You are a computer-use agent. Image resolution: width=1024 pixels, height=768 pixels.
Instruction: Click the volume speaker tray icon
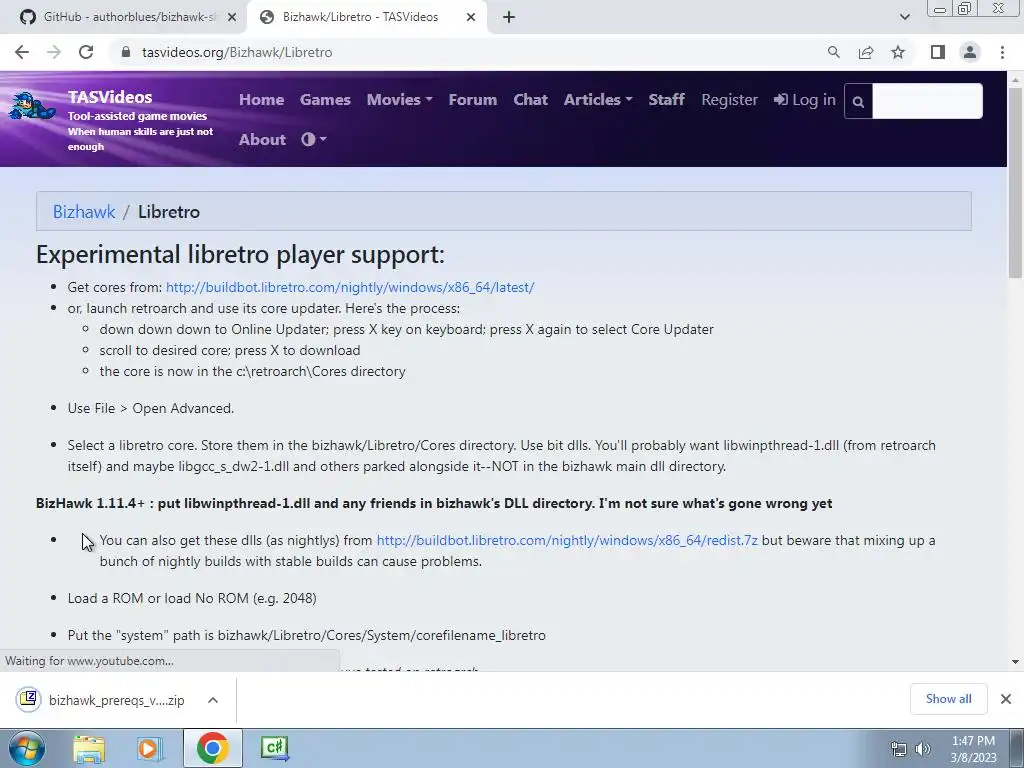(922, 749)
